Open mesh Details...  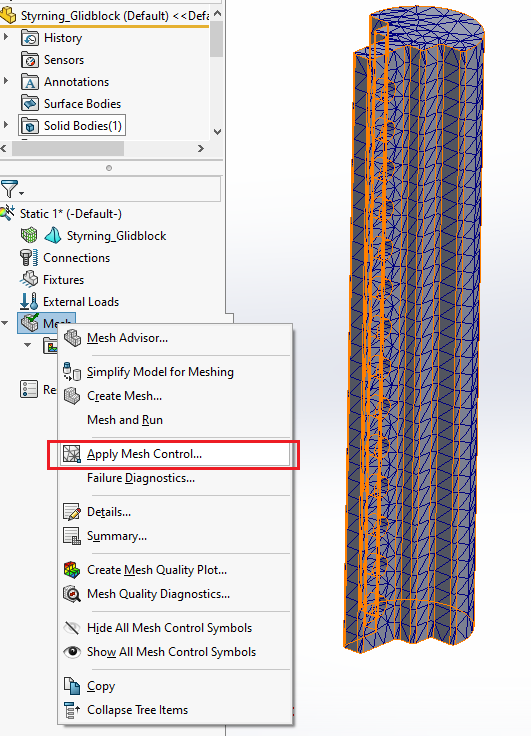(x=109, y=512)
